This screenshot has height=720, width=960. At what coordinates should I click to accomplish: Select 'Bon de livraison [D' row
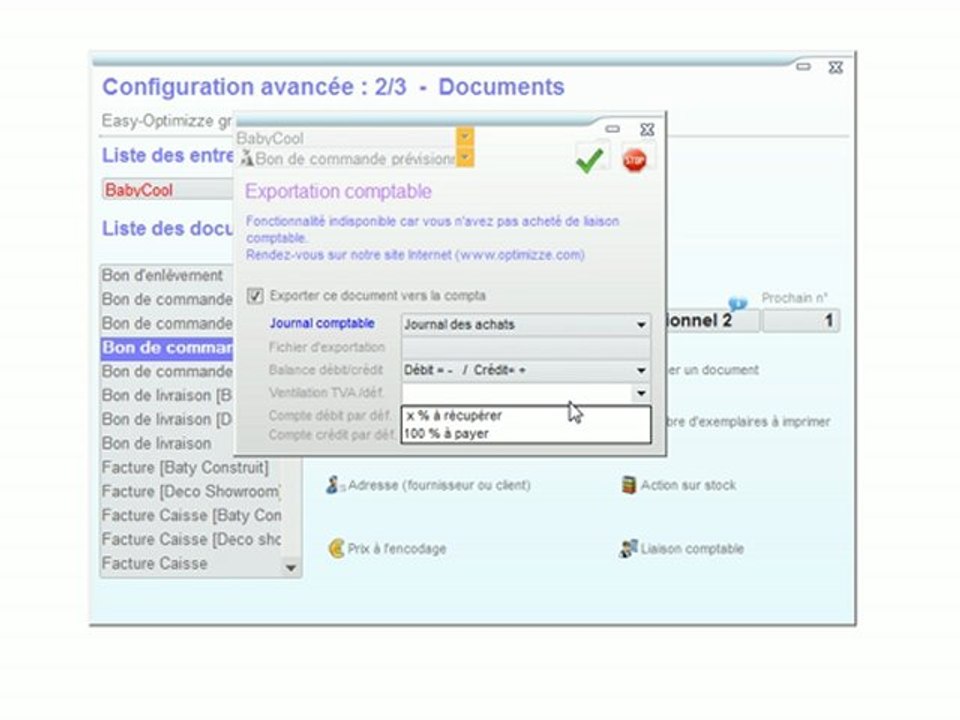click(x=167, y=419)
